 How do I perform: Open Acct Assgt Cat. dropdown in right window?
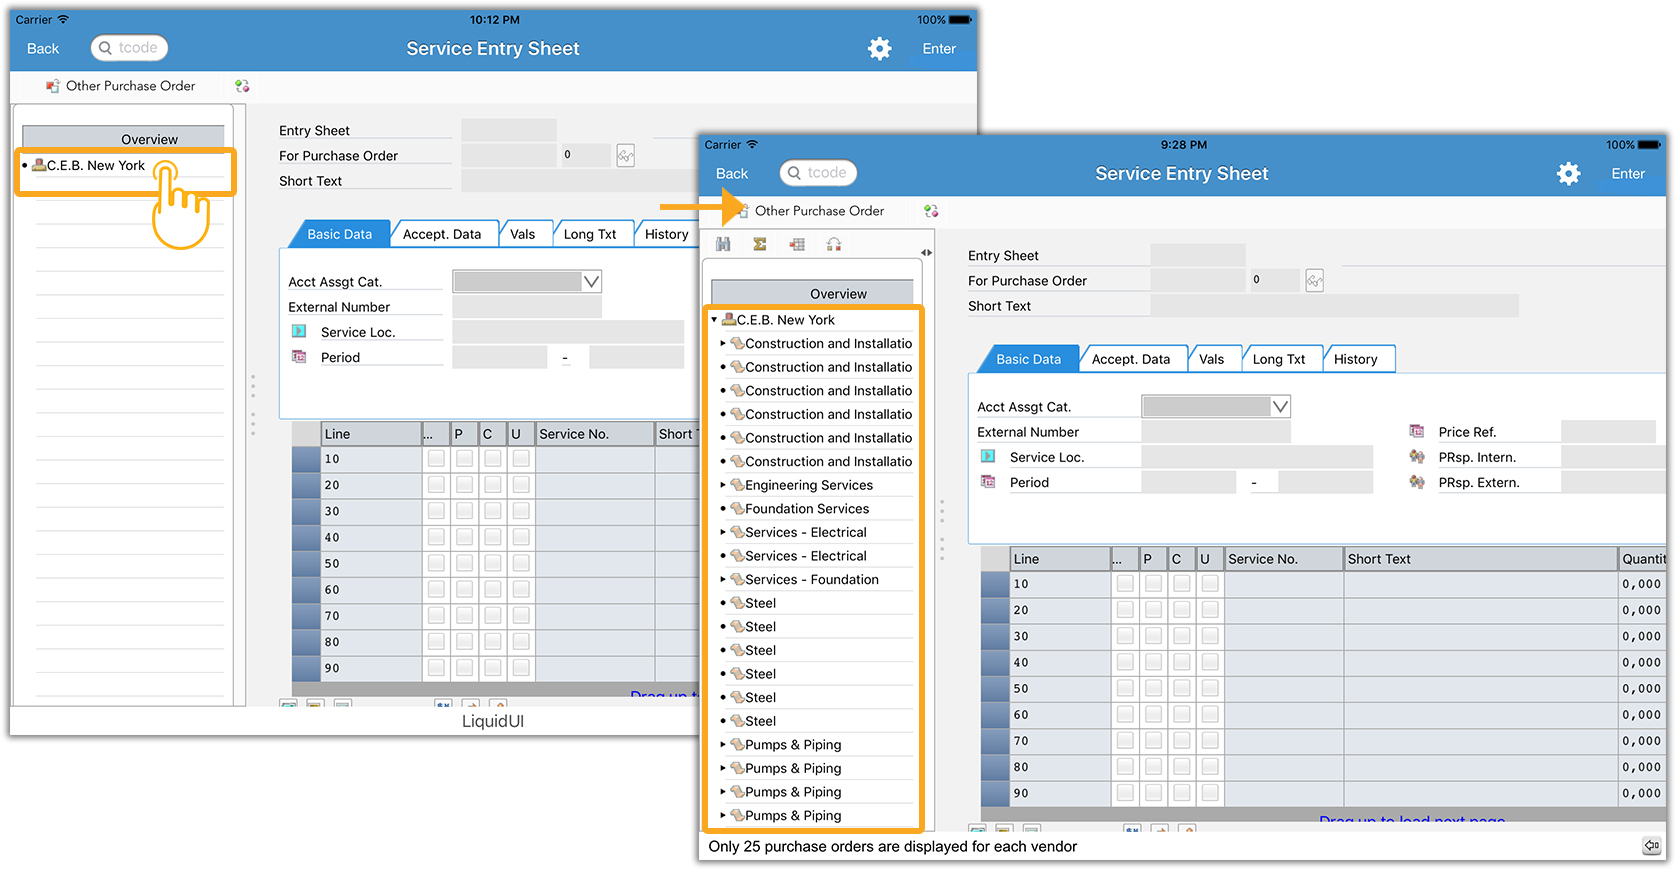point(1279,407)
